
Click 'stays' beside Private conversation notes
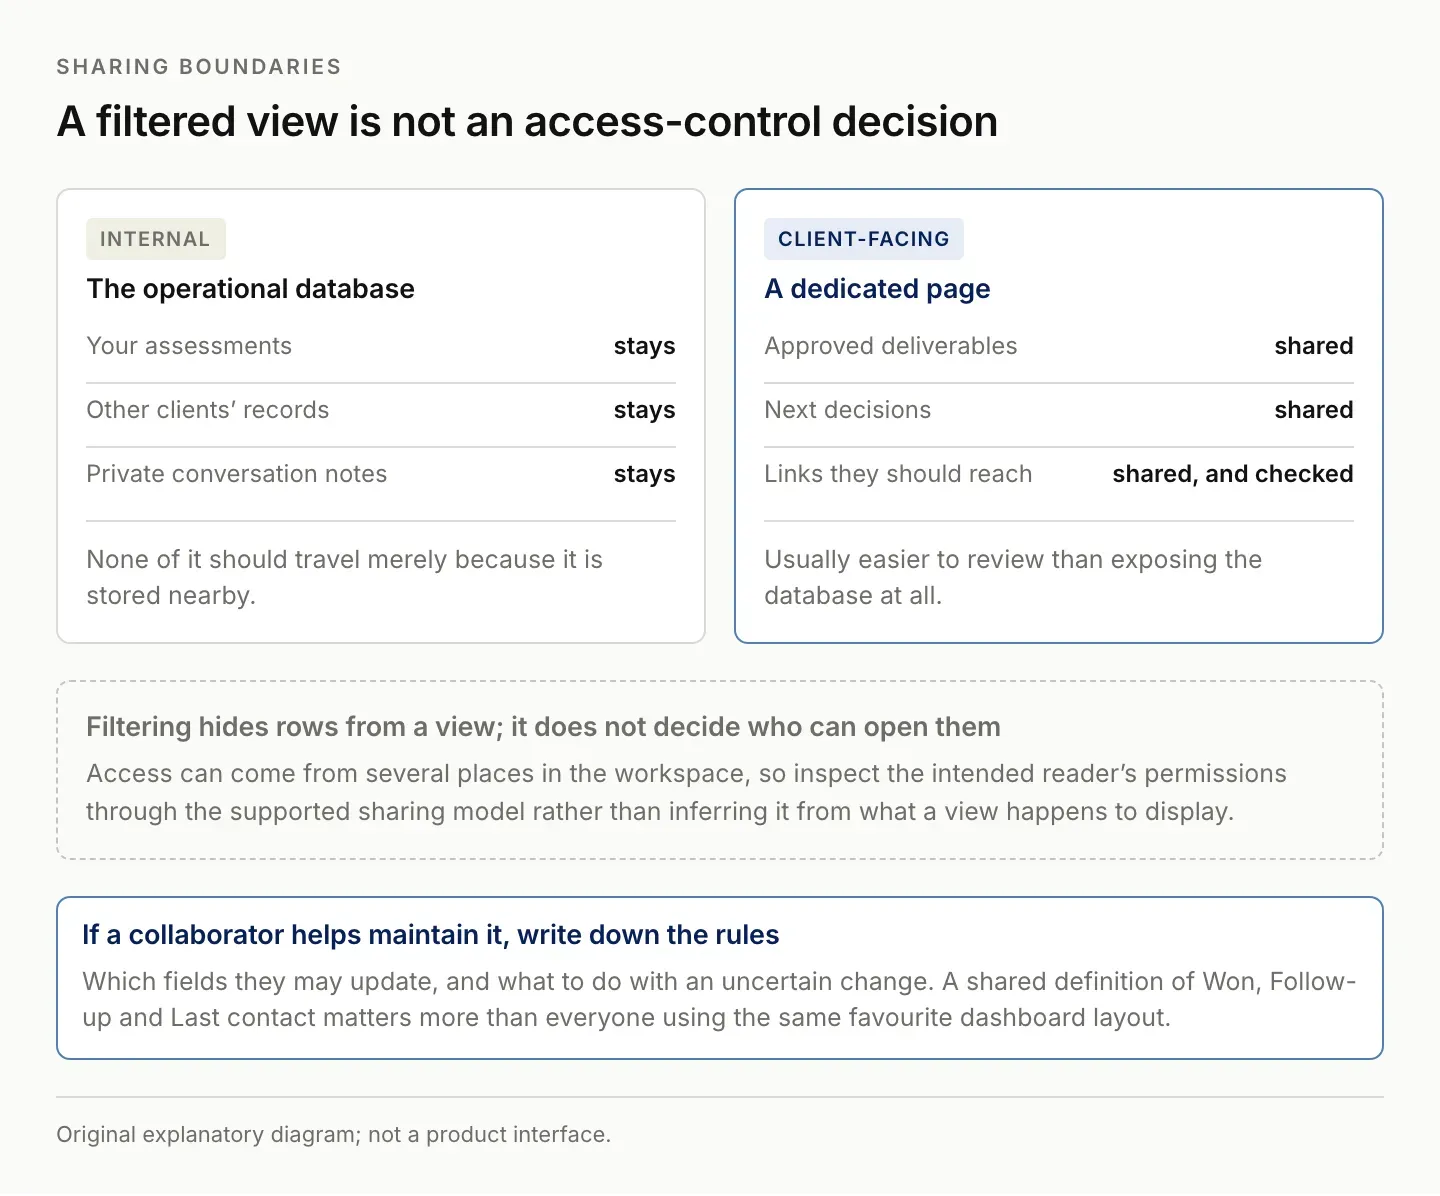[644, 474]
